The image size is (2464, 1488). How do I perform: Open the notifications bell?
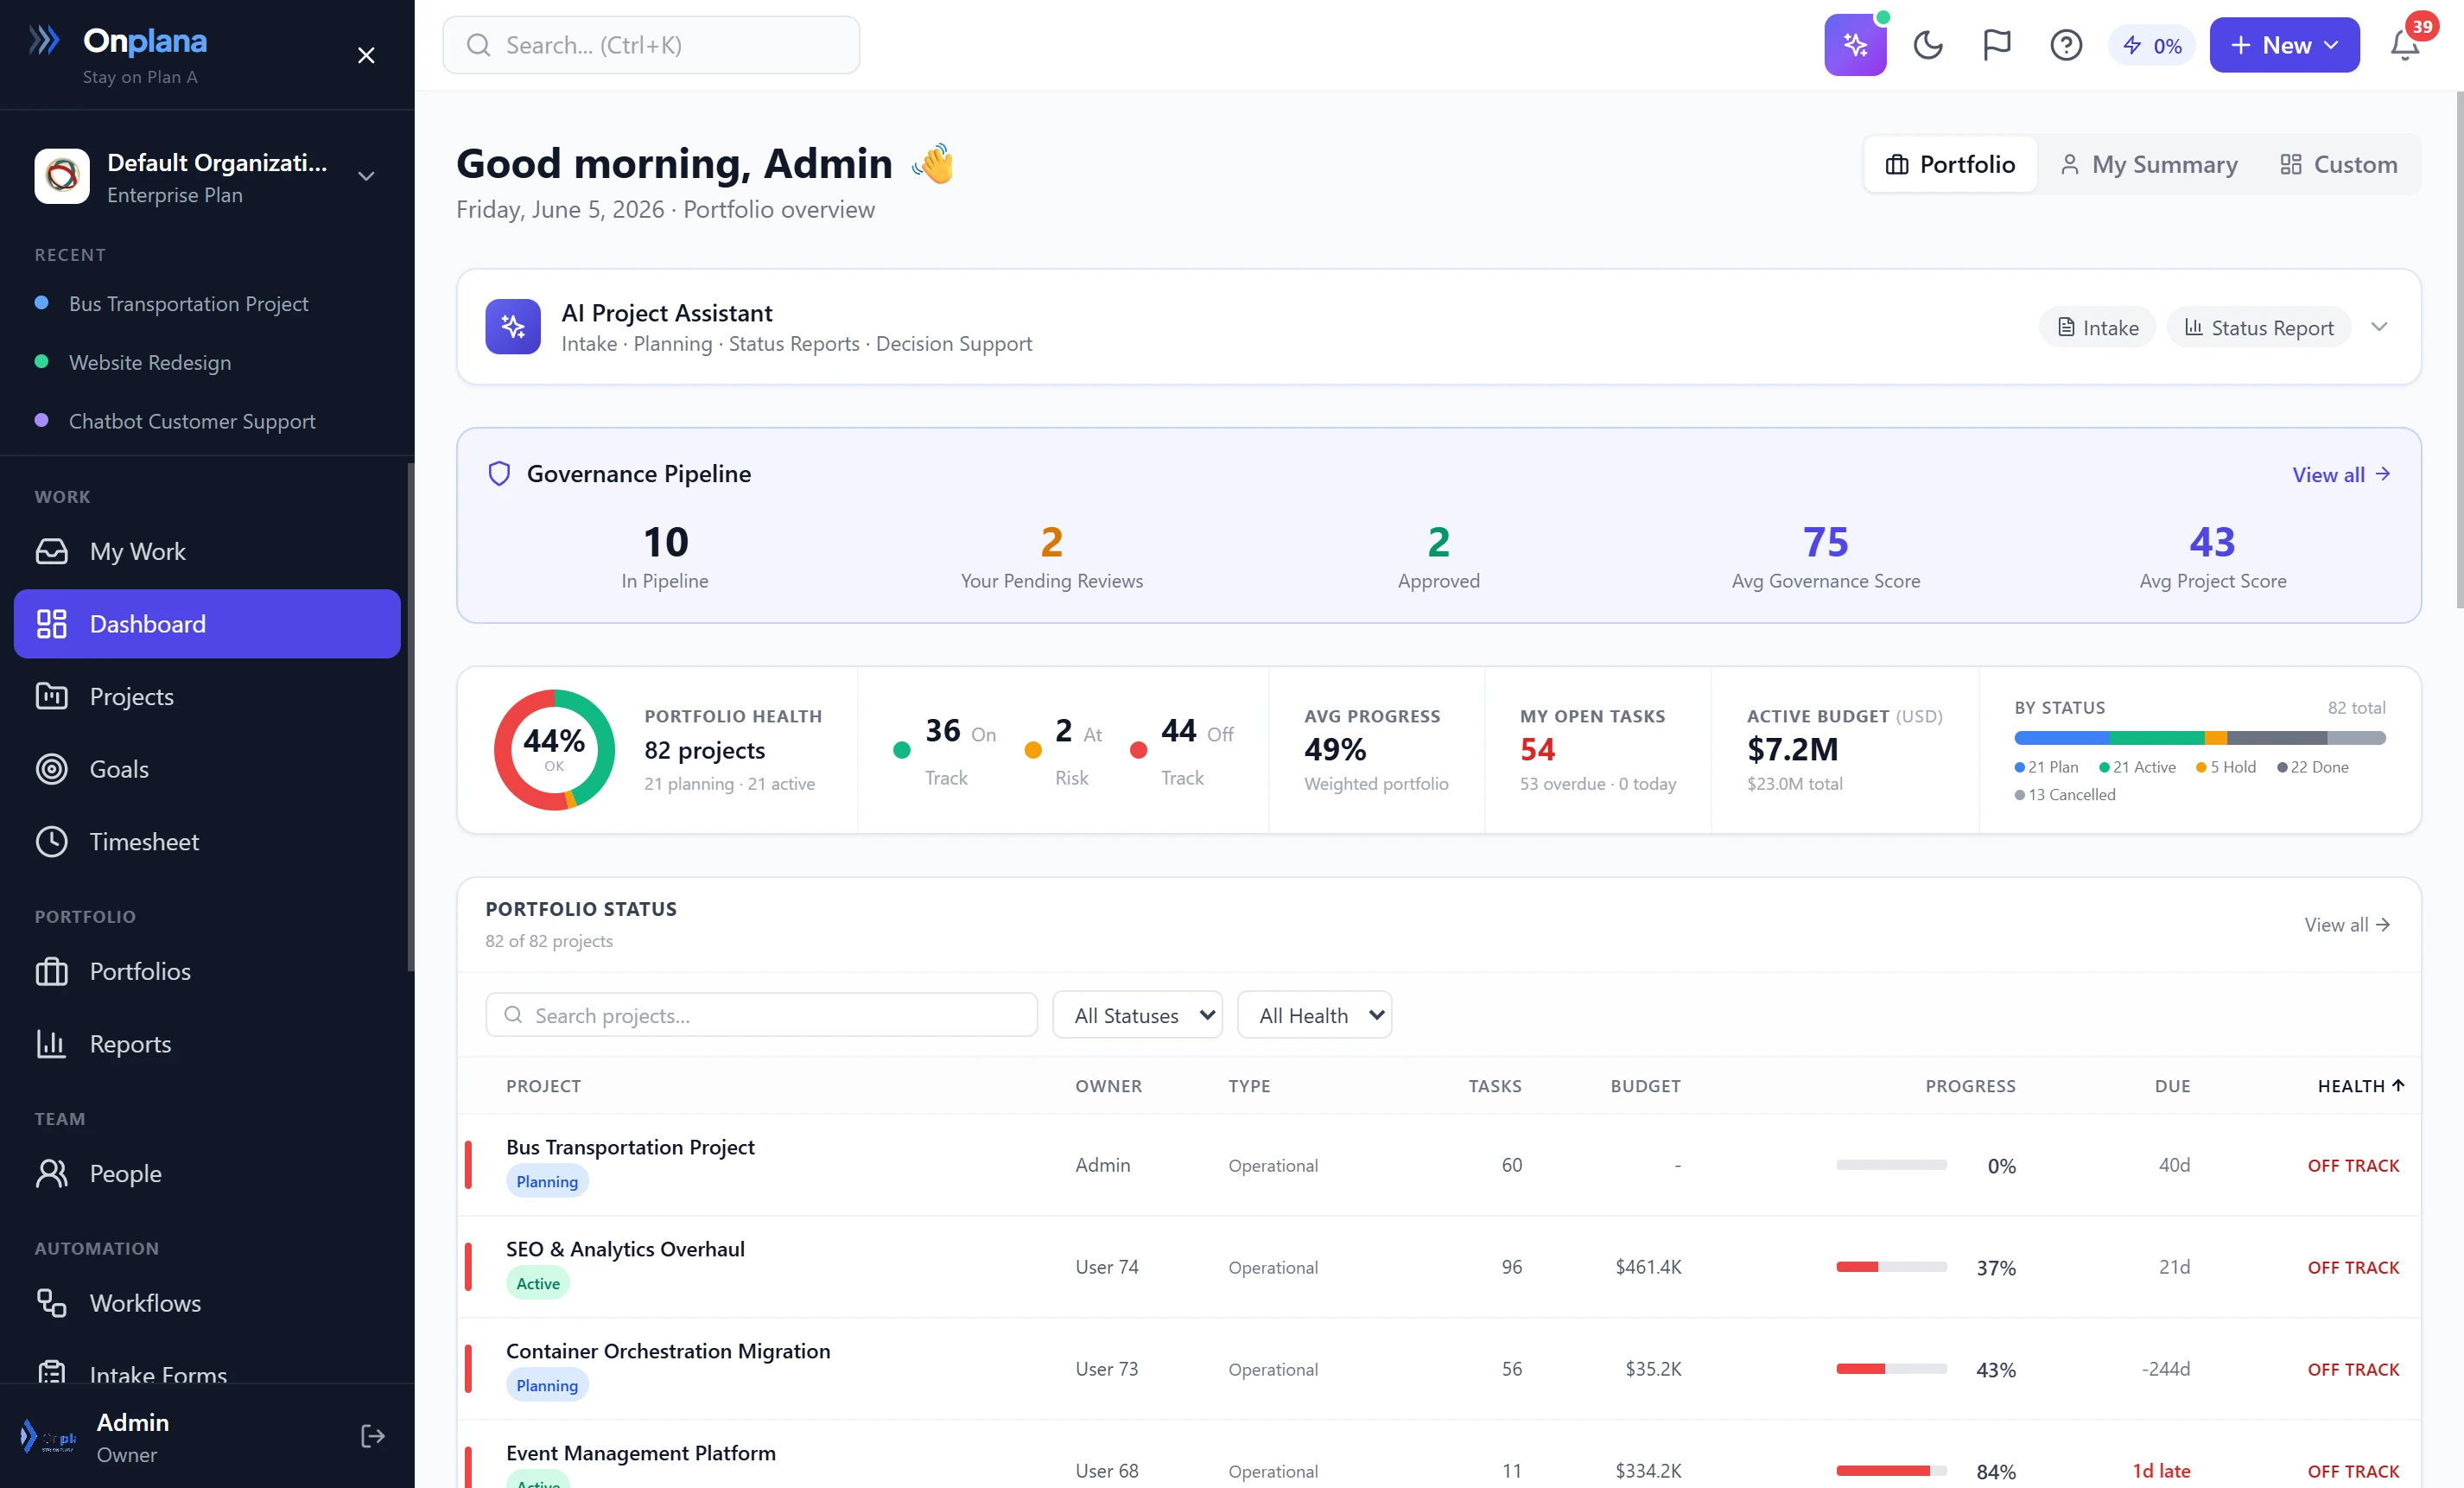[2405, 45]
